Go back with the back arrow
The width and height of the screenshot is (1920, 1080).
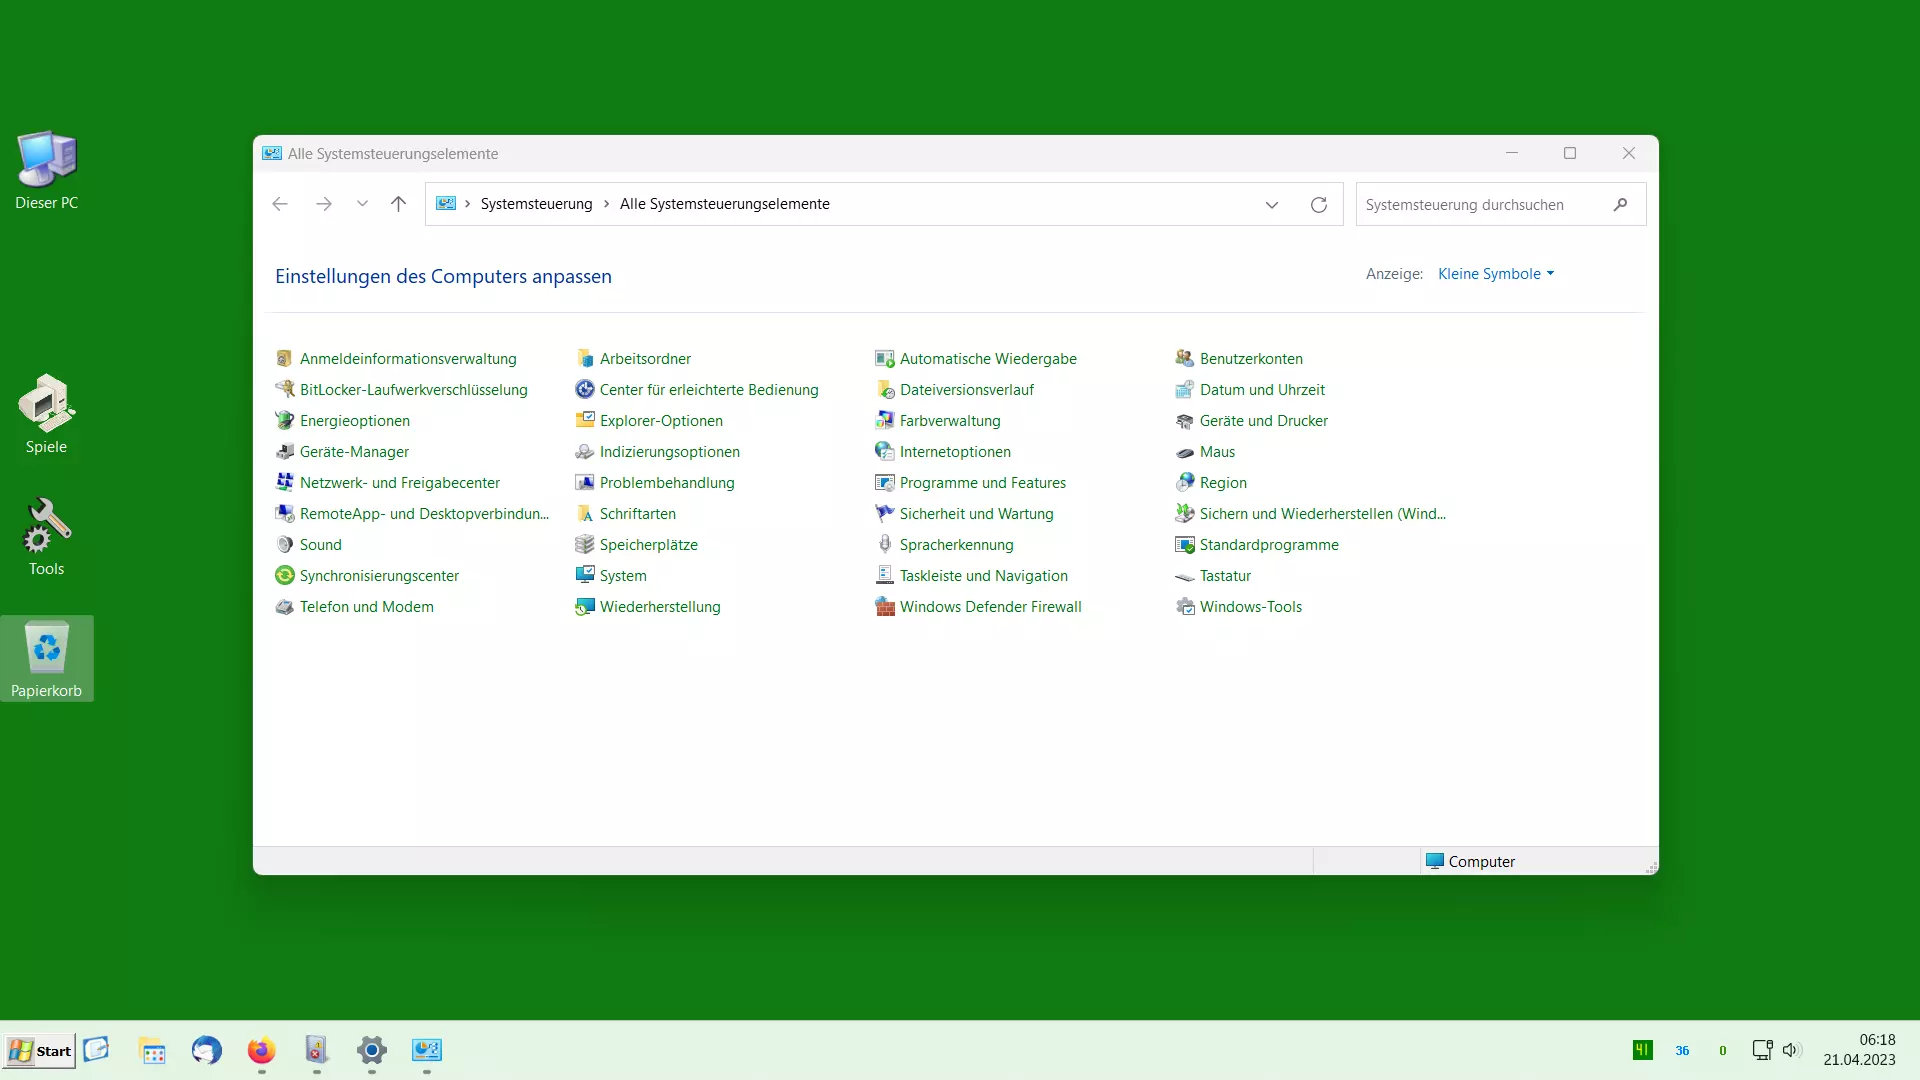coord(280,204)
